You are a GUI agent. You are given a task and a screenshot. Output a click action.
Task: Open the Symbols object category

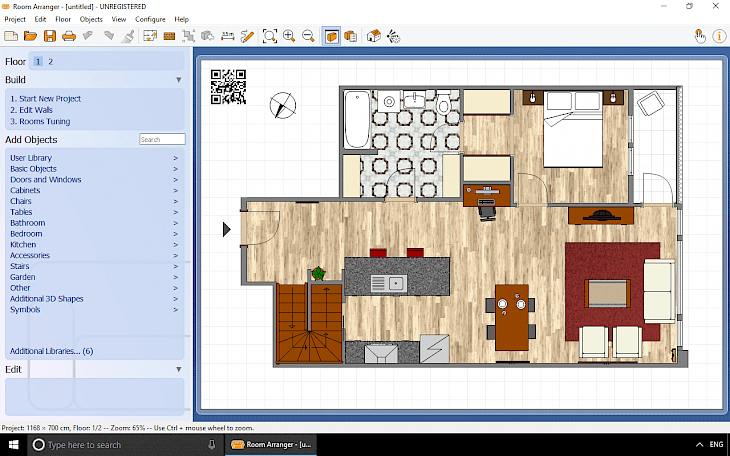coord(94,309)
